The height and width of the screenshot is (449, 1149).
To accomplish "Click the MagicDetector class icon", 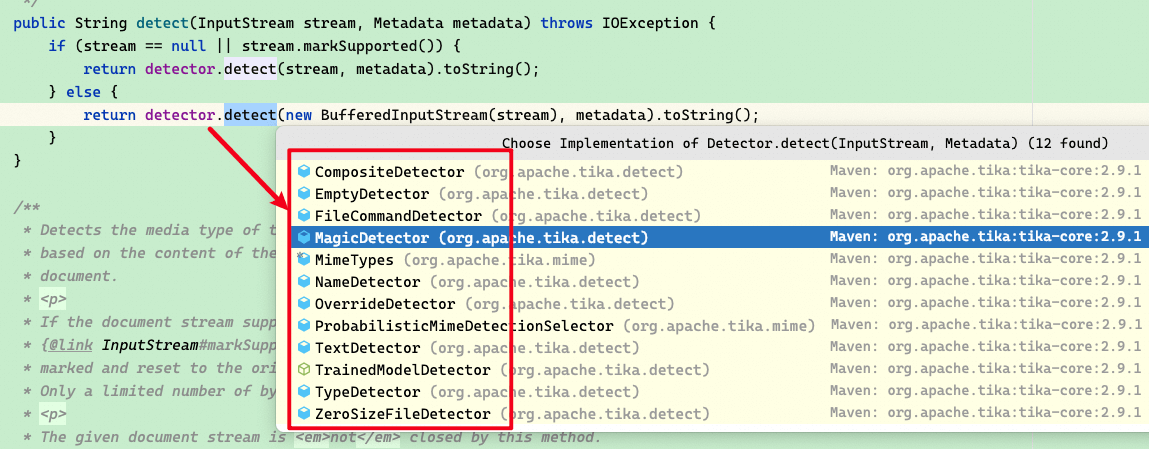I will click(x=305, y=238).
